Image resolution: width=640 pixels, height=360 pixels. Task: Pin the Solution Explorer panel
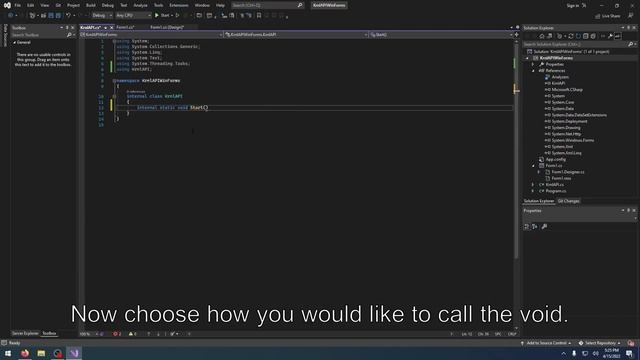(x=629, y=28)
